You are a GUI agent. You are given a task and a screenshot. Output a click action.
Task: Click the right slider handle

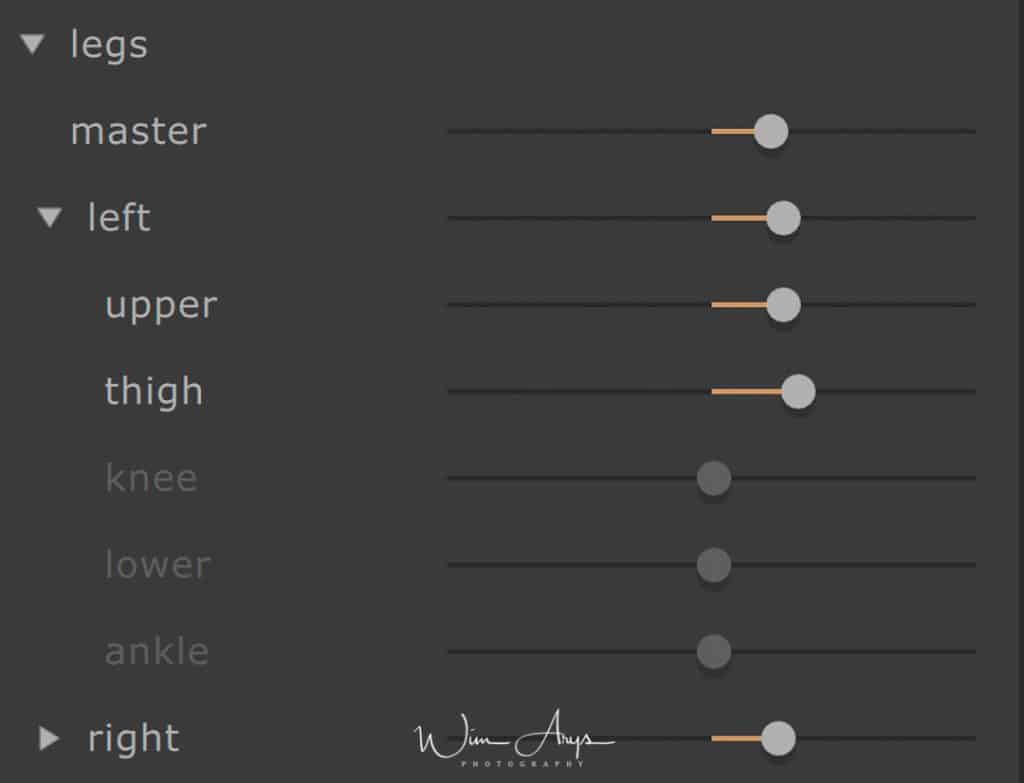click(778, 739)
